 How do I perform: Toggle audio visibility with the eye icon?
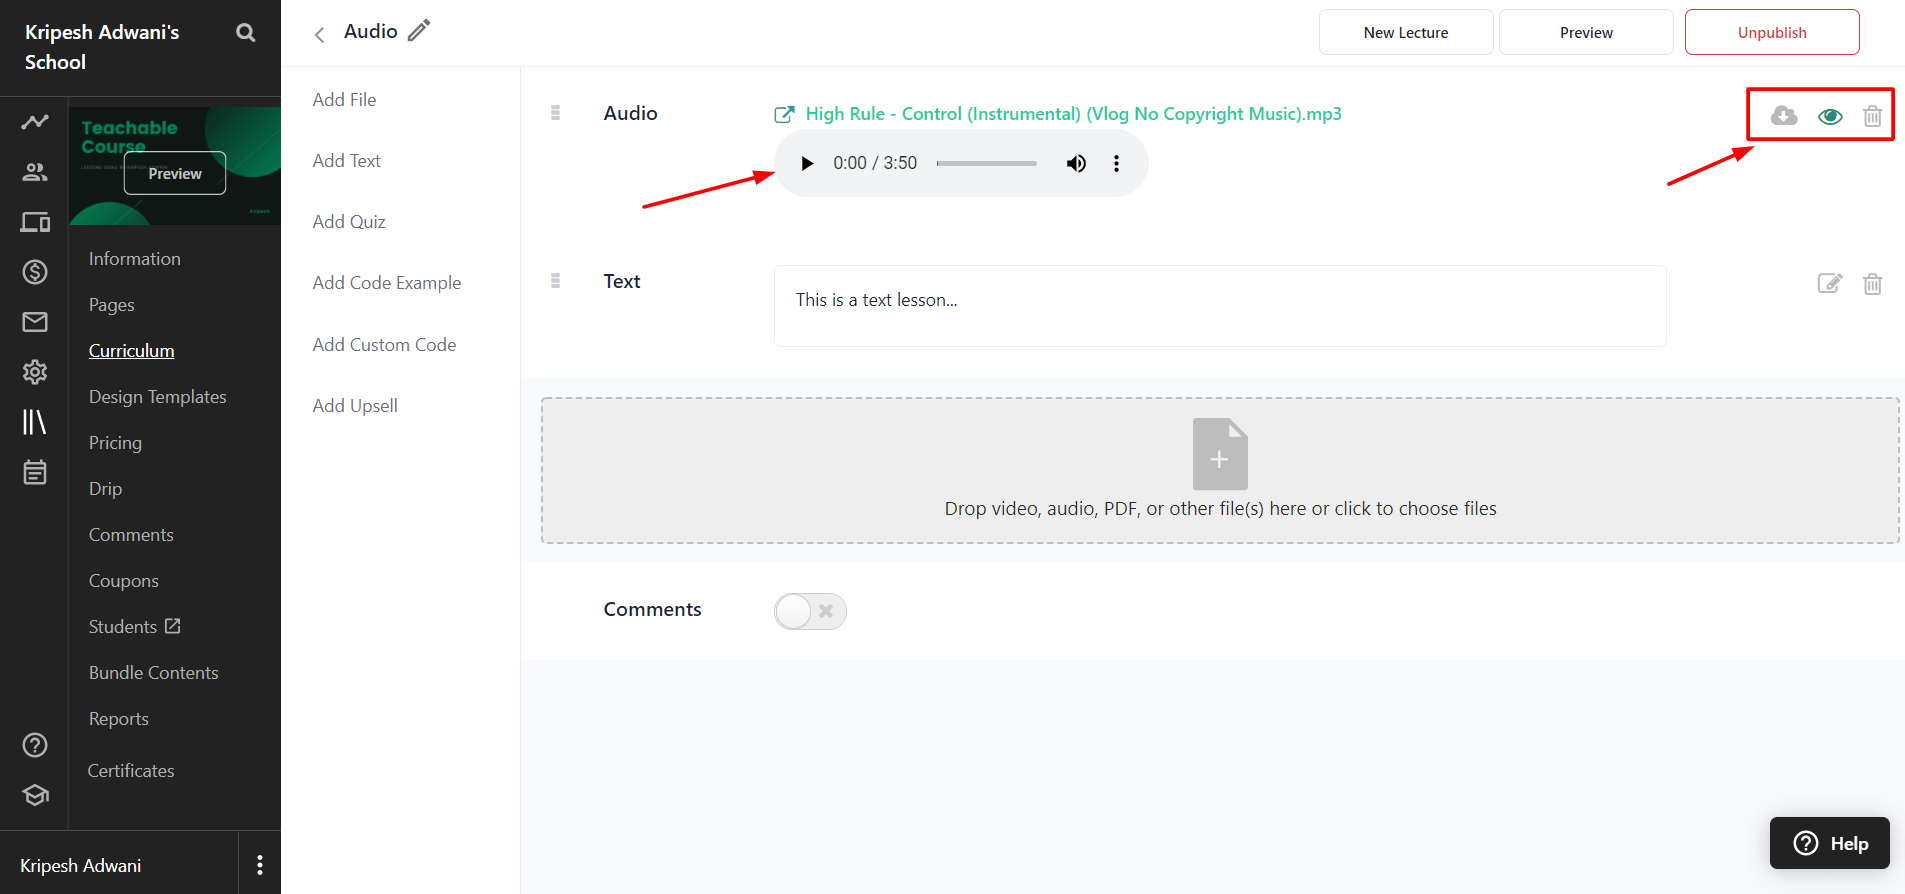tap(1830, 116)
